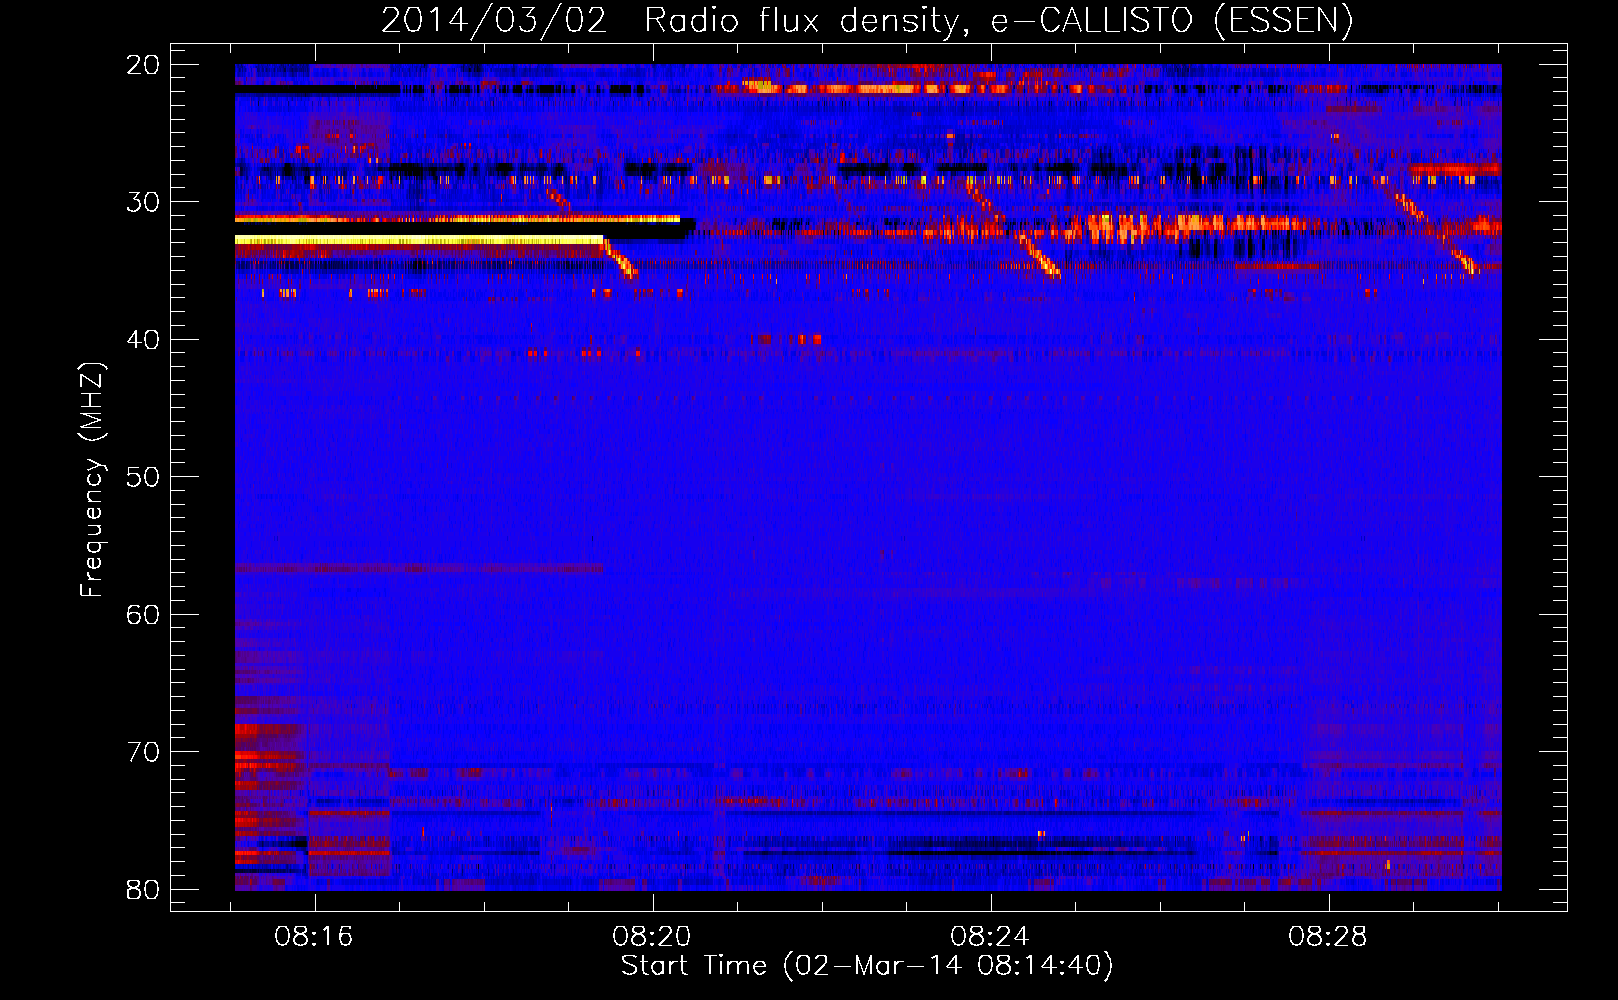Click the 70 MHz frequency tick label
This screenshot has width=1618, height=1000.
coord(143,752)
